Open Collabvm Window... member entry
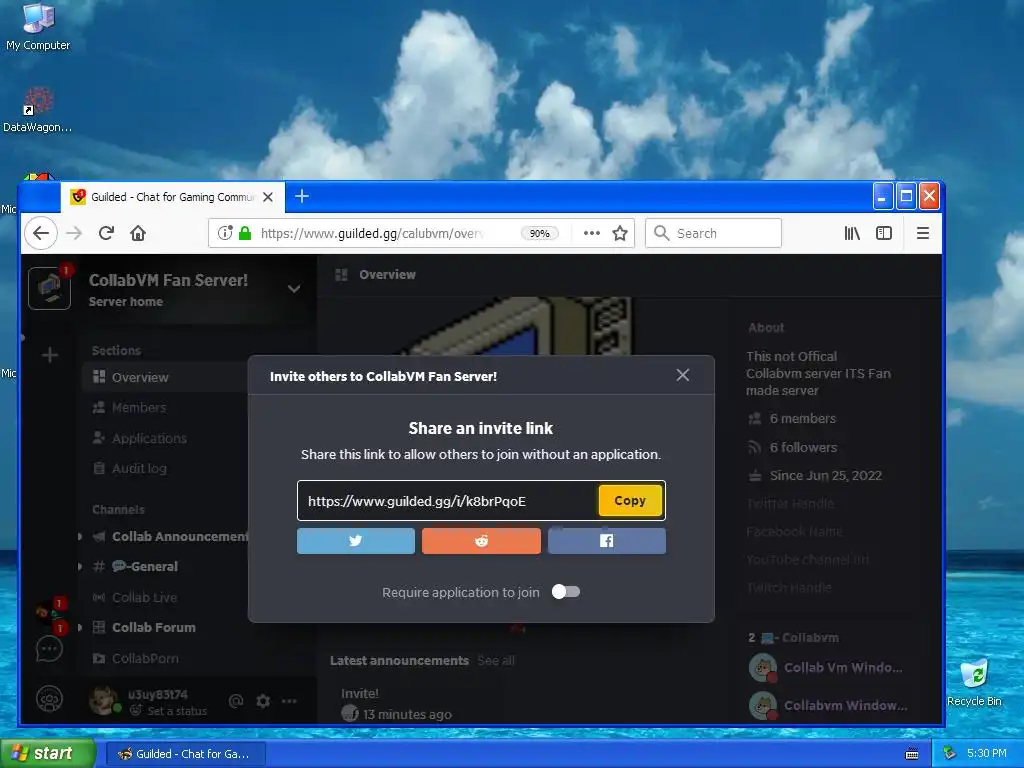This screenshot has height=768, width=1024. pos(828,705)
